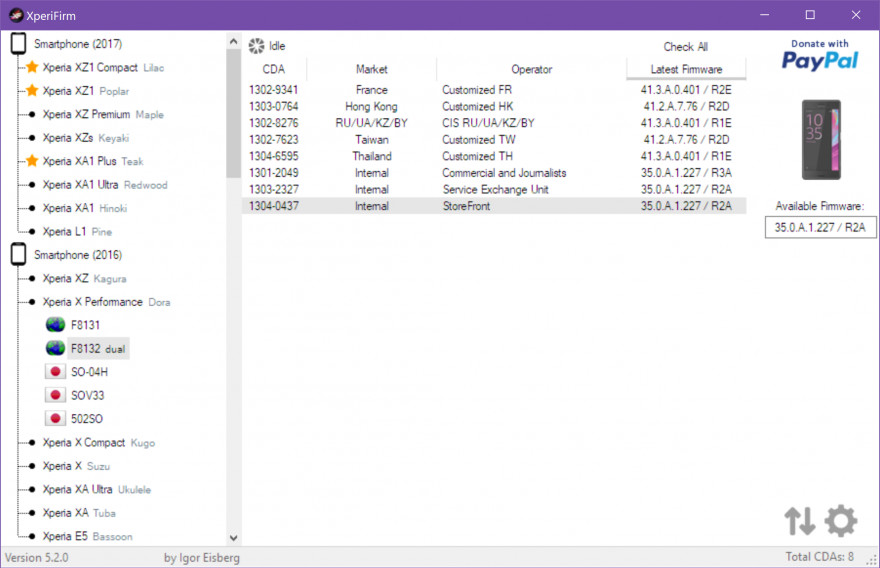Click the Smartphone (2017) phone icon
This screenshot has width=880, height=568.
point(18,43)
